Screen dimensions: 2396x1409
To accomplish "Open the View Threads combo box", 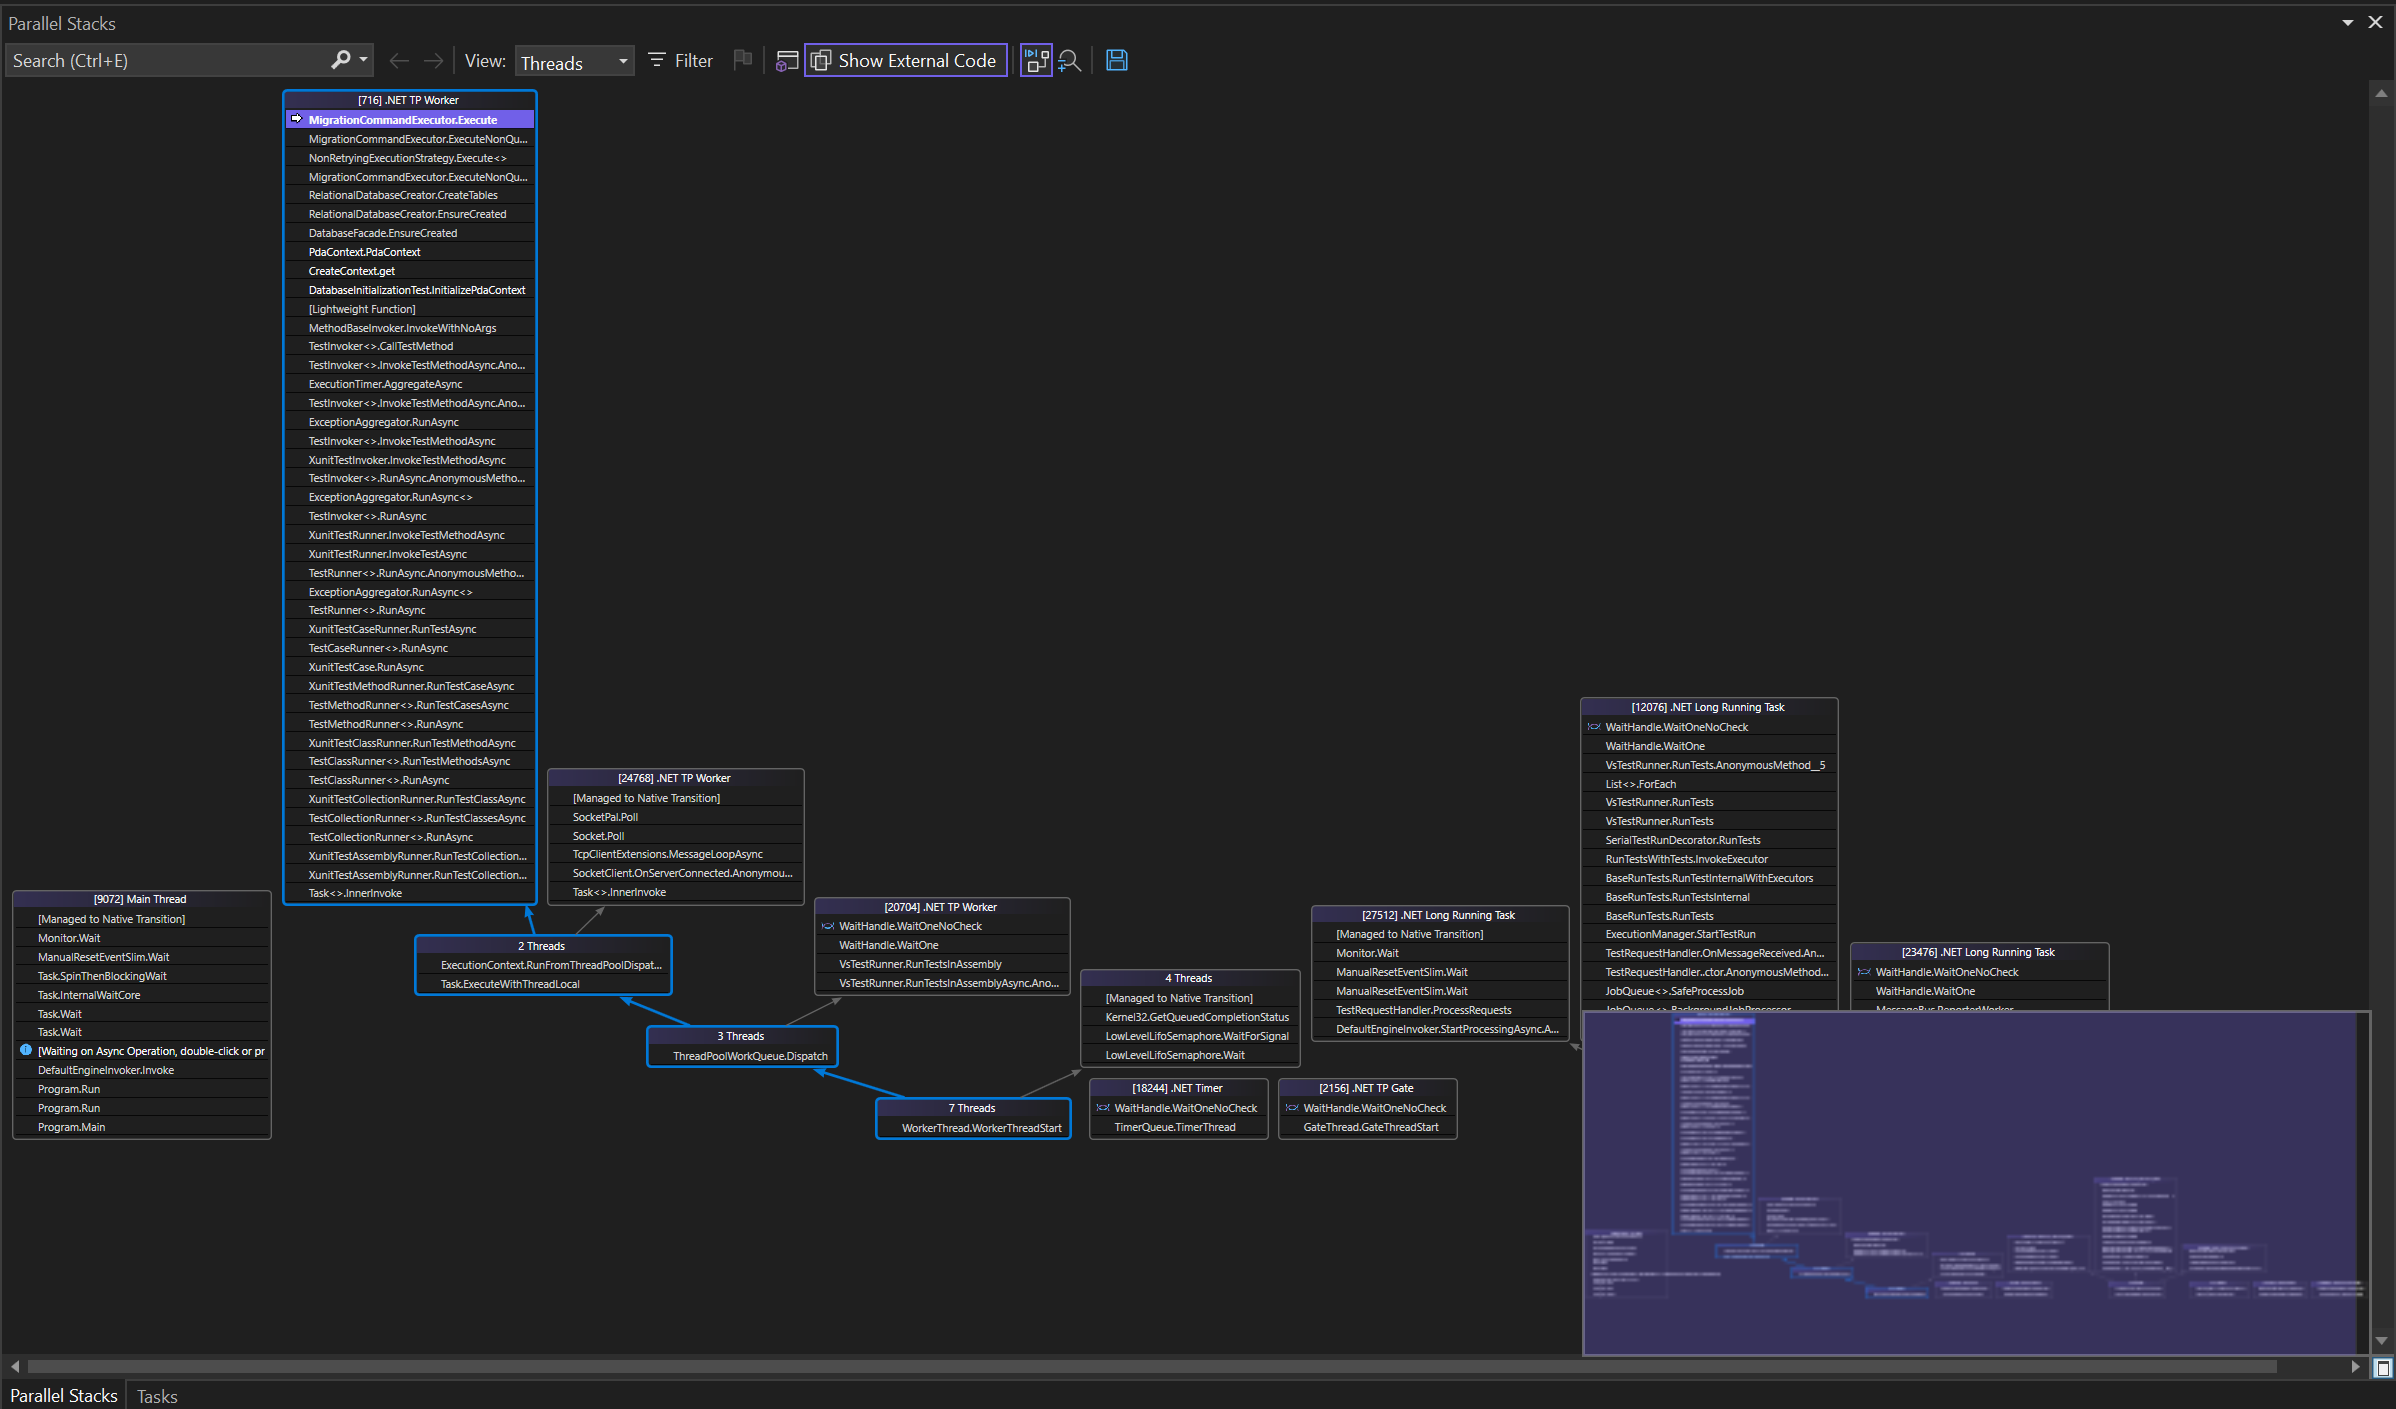I will point(574,62).
